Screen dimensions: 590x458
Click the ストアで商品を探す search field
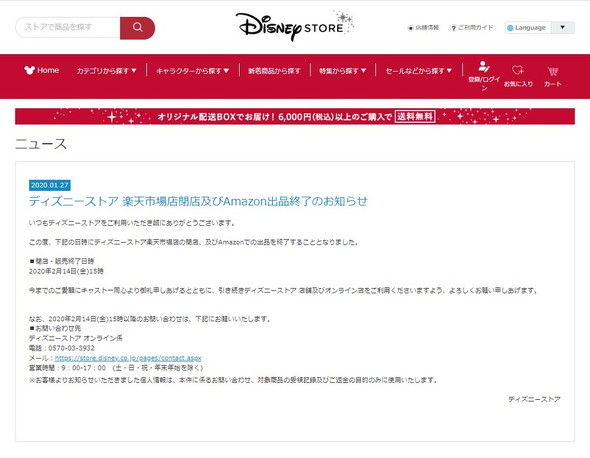tap(68, 27)
